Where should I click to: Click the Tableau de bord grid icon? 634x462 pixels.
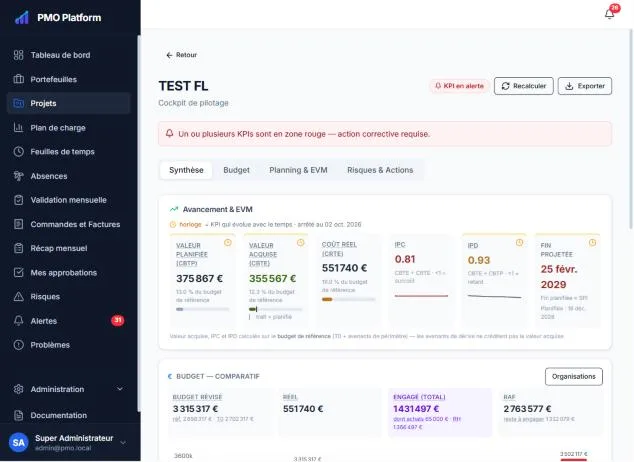[19, 55]
